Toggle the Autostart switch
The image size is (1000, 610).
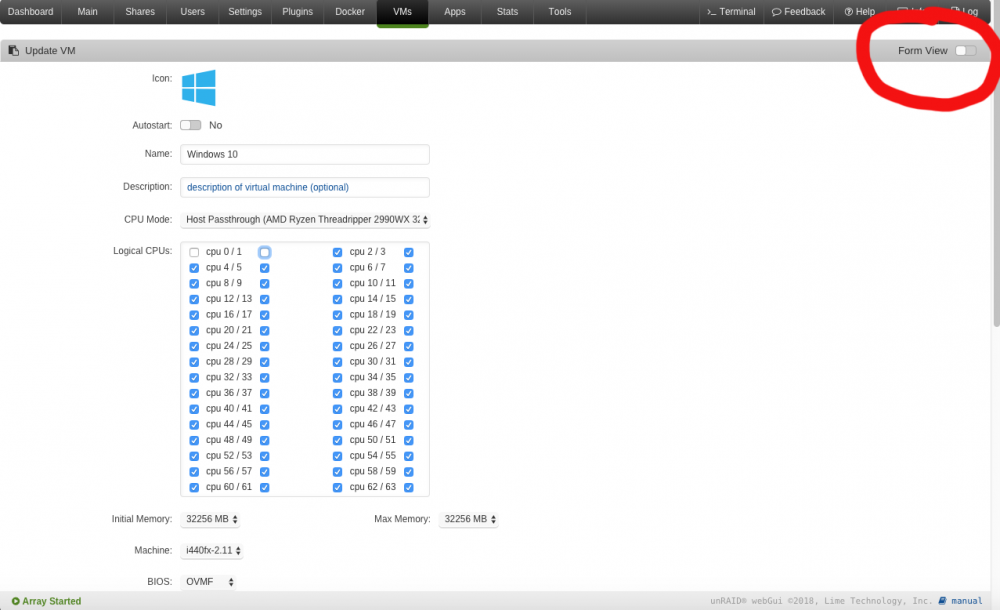pyautogui.click(x=190, y=125)
